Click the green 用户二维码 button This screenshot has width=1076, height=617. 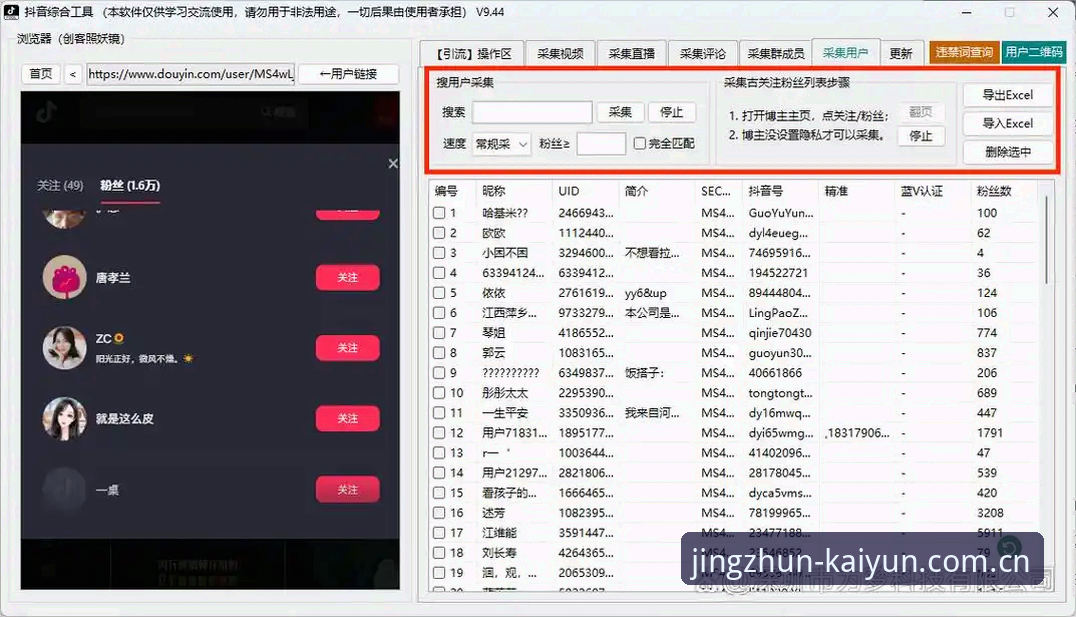coord(1034,52)
